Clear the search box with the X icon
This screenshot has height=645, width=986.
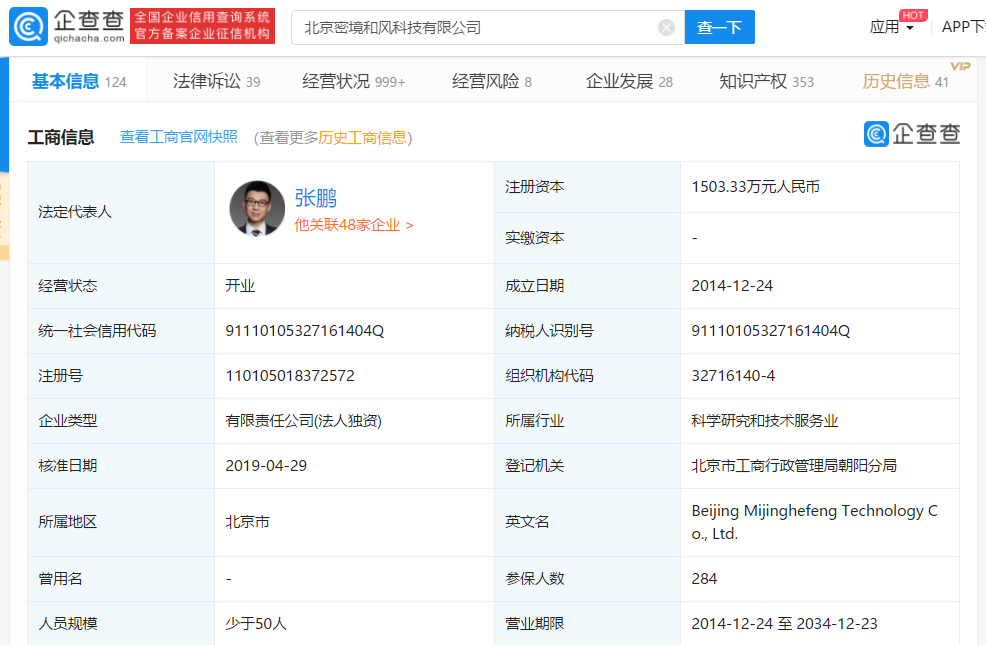[x=666, y=28]
